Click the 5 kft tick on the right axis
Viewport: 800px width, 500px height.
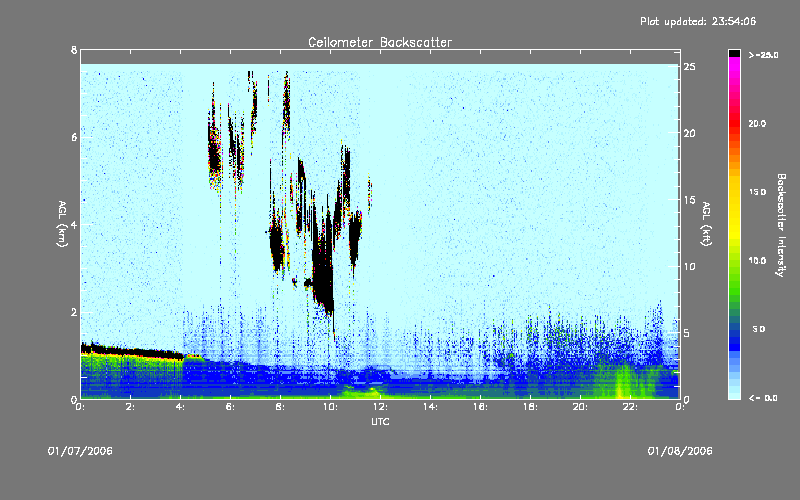(x=687, y=333)
